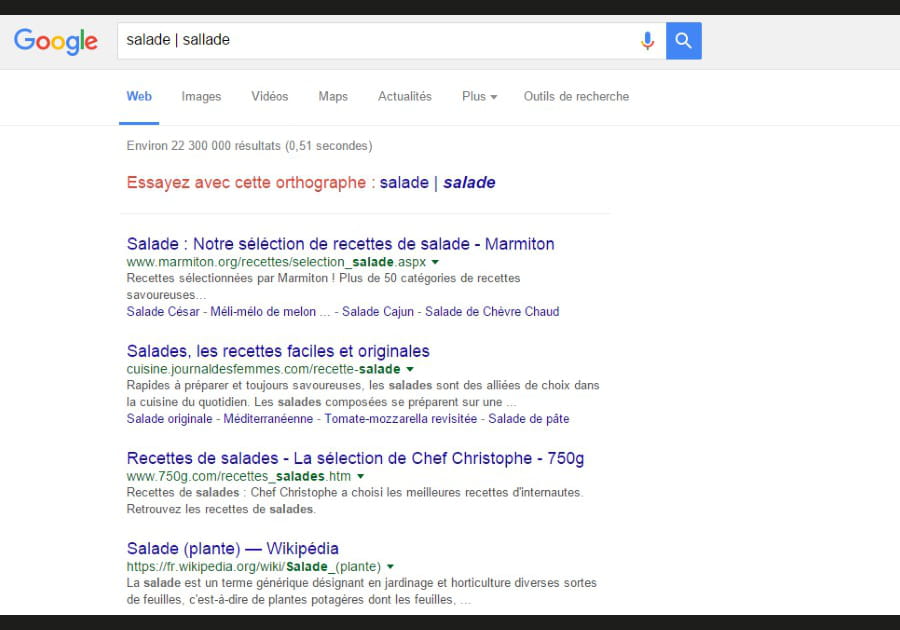Select the Web tab
The image size is (900, 630).
coord(139,96)
